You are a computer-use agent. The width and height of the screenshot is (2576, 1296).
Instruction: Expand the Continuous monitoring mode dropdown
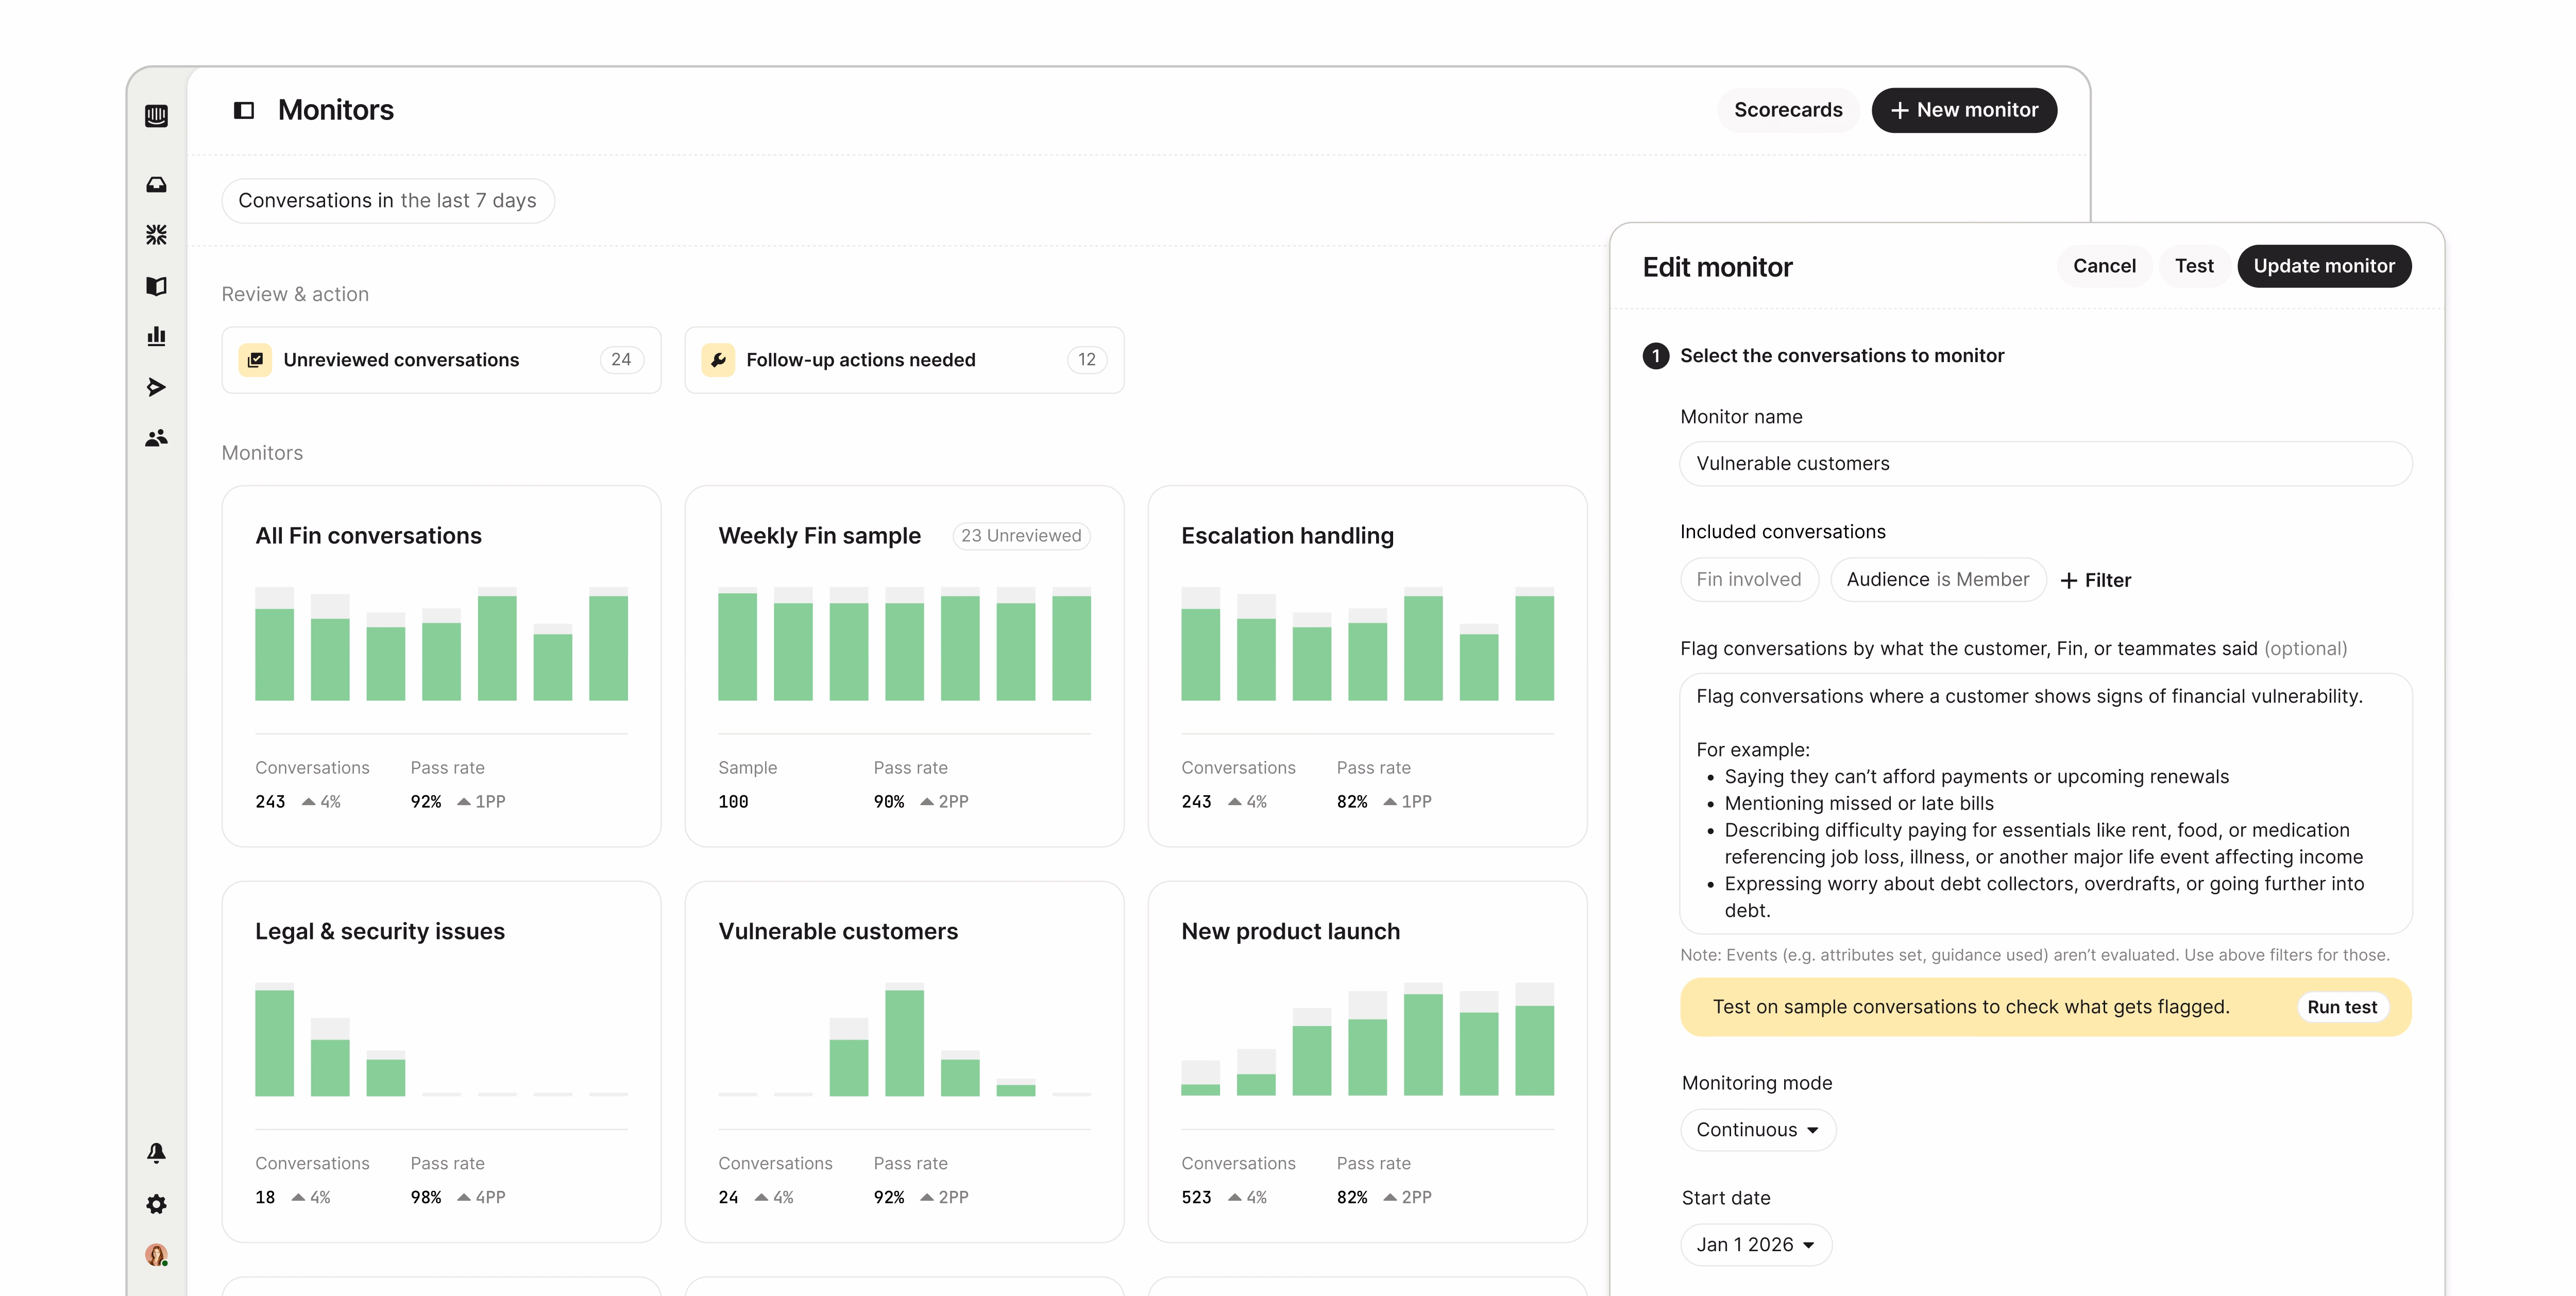tap(1757, 1130)
